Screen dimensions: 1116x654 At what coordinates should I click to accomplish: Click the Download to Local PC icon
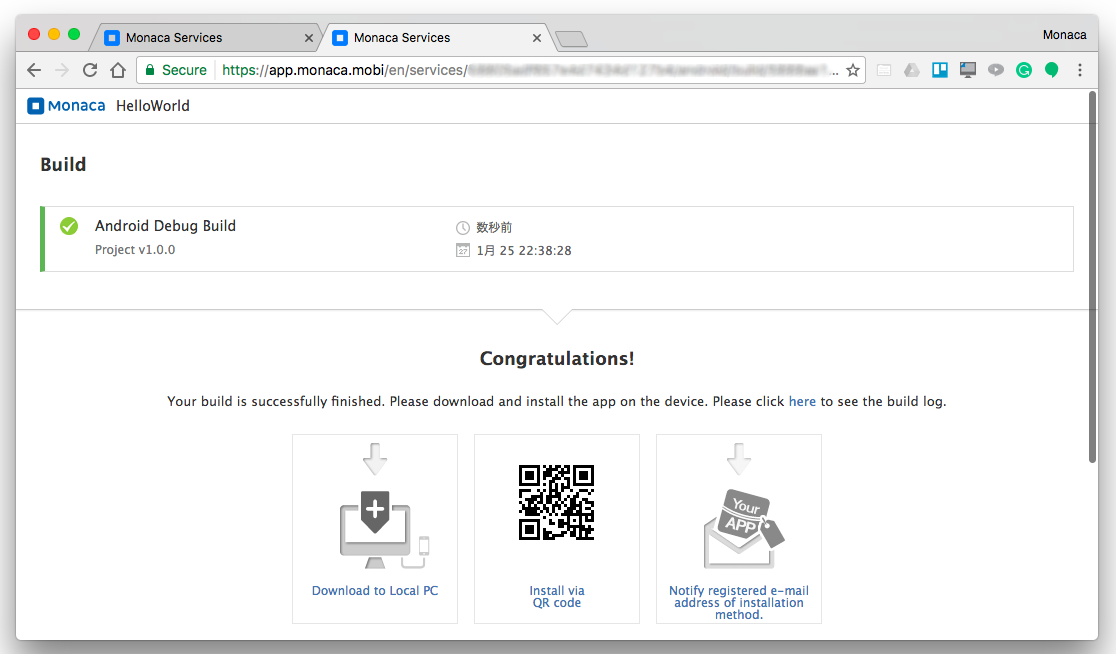point(375,523)
